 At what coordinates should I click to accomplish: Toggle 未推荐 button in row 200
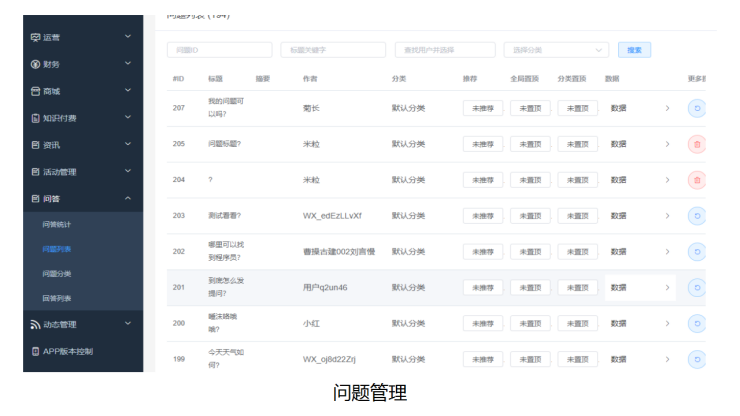point(483,323)
